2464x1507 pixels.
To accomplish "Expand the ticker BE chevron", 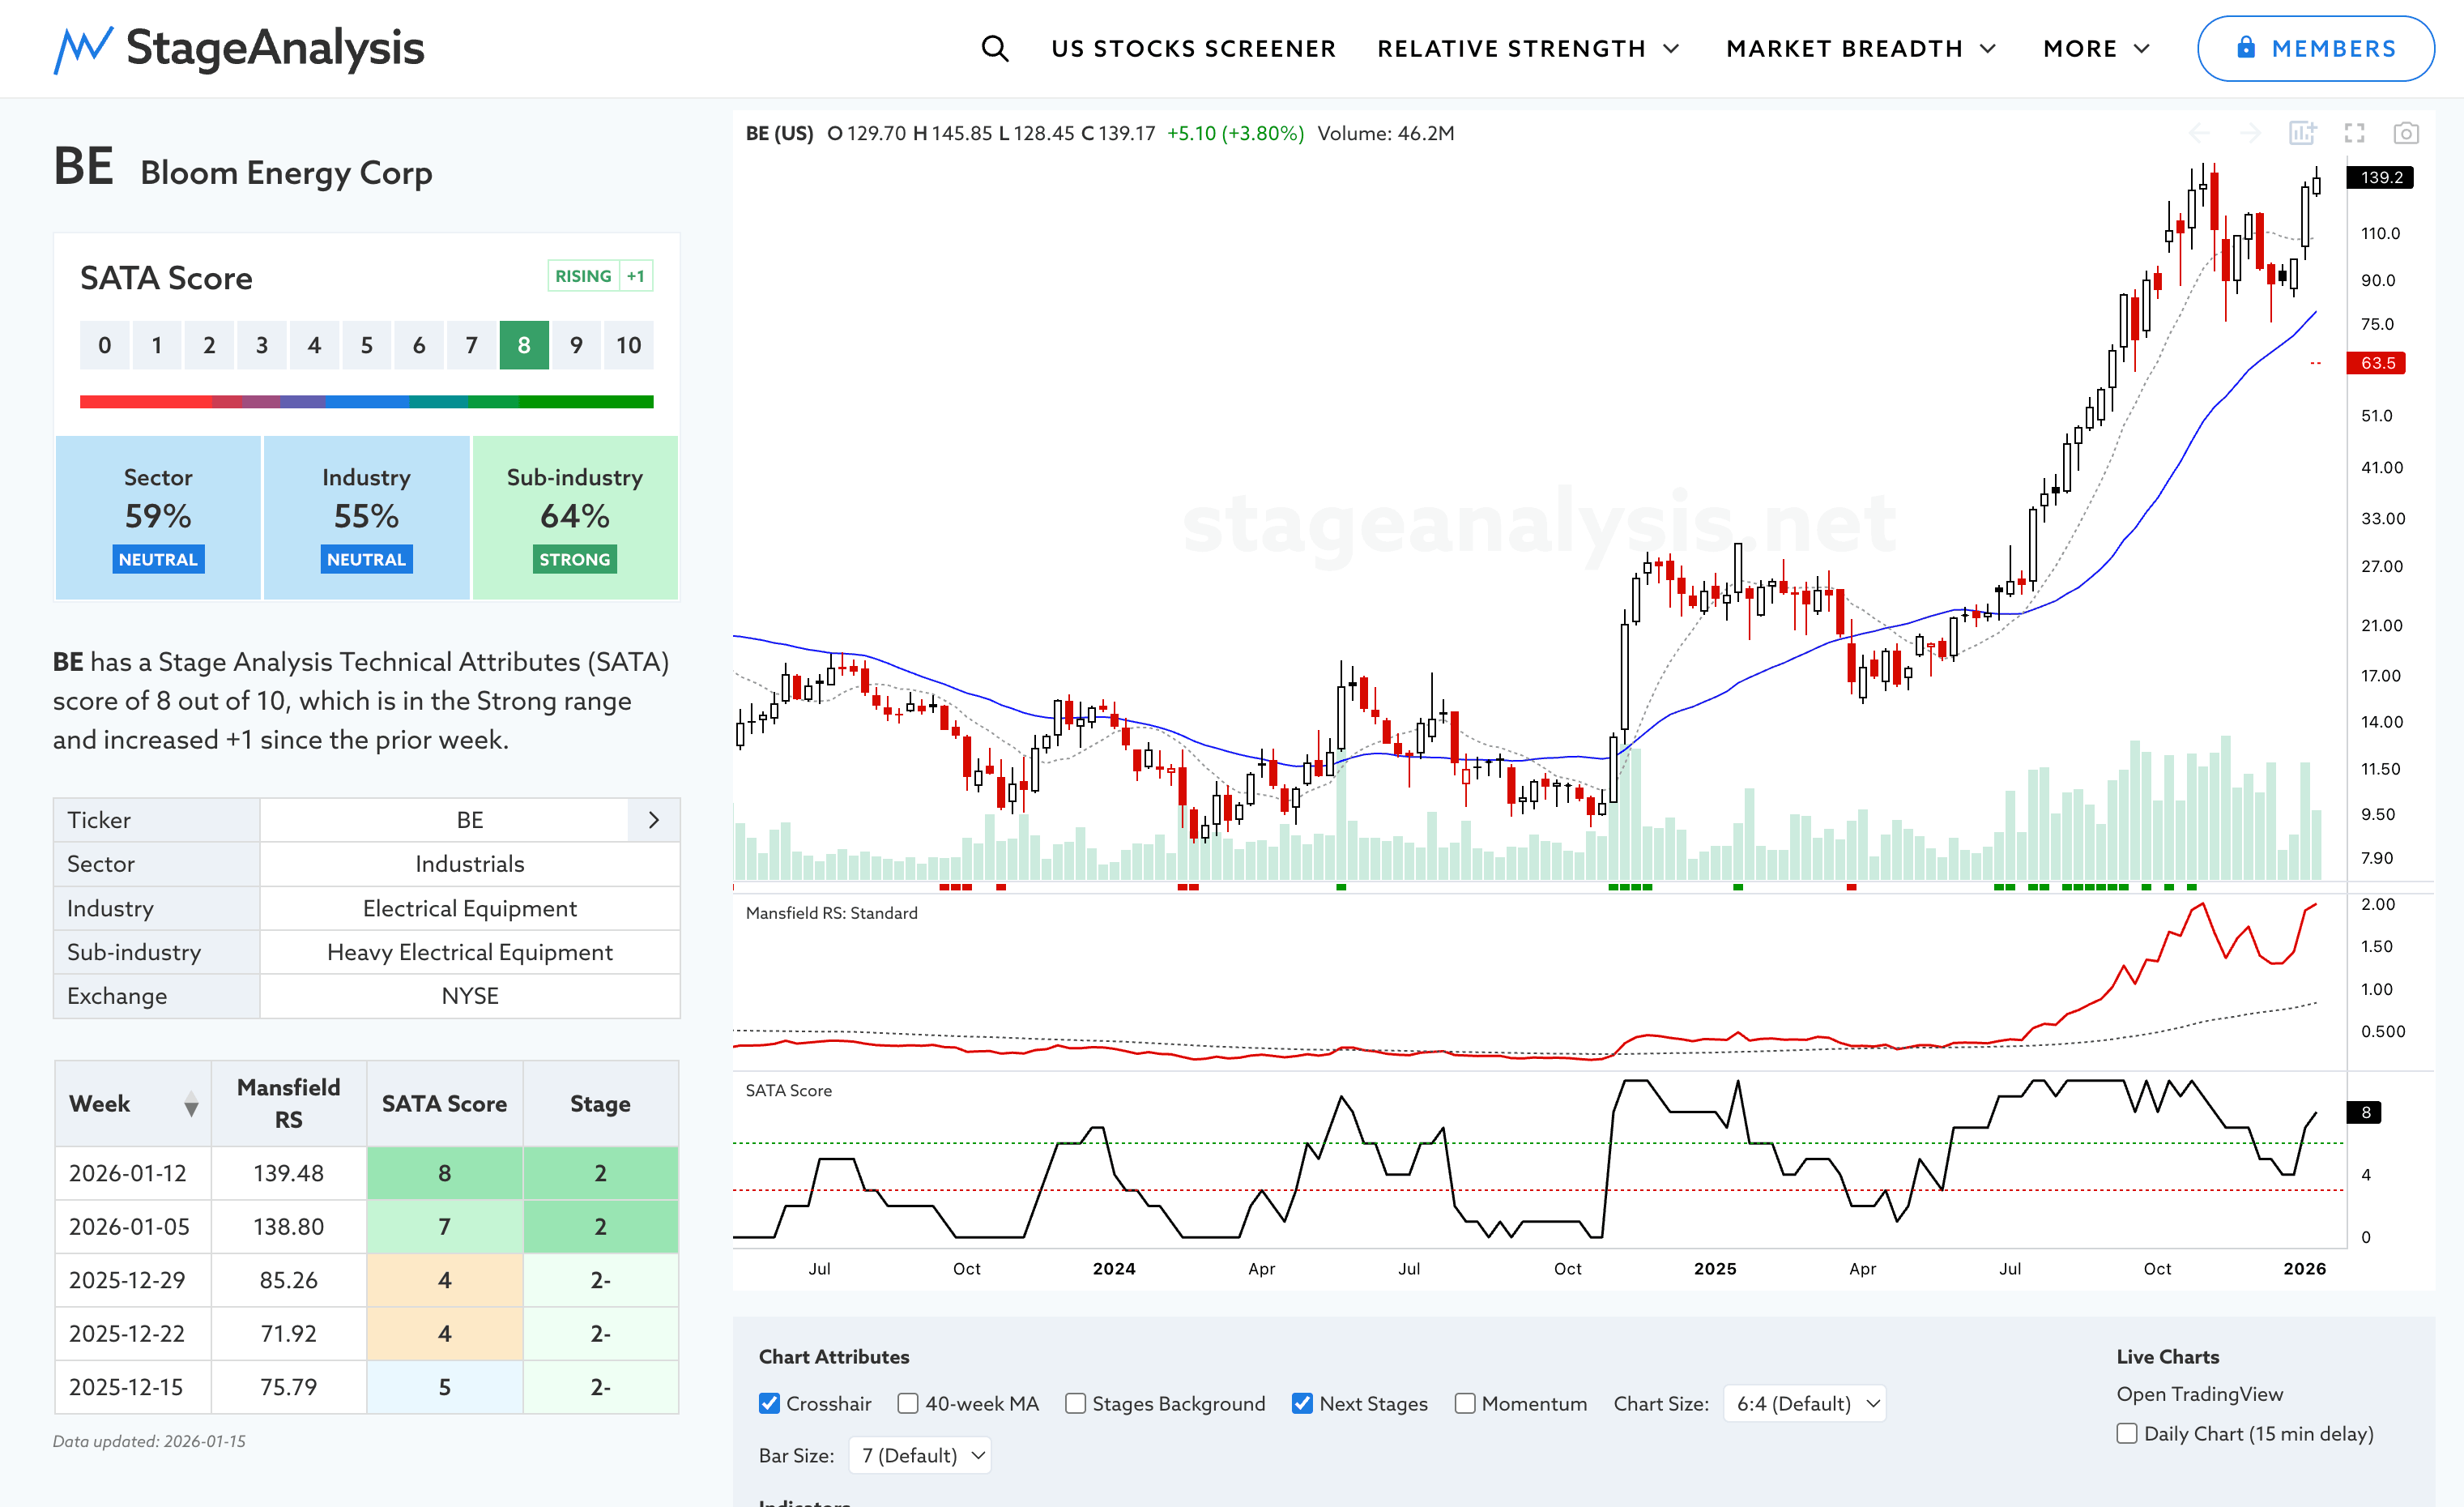I will point(654,820).
